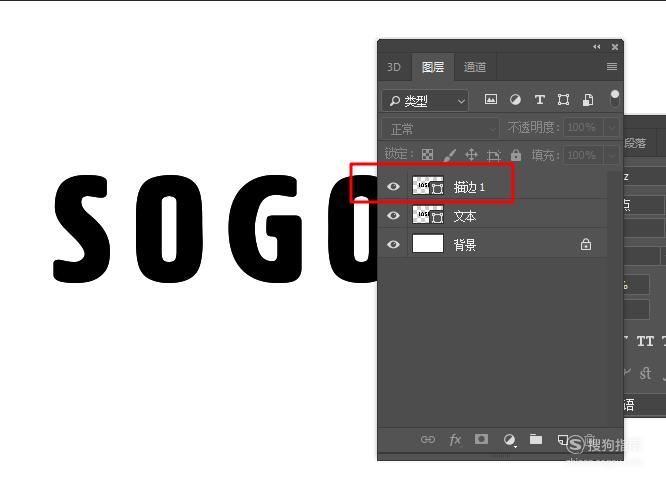
Task: Expand the 不透明度 slider arrow
Action: tap(612, 127)
